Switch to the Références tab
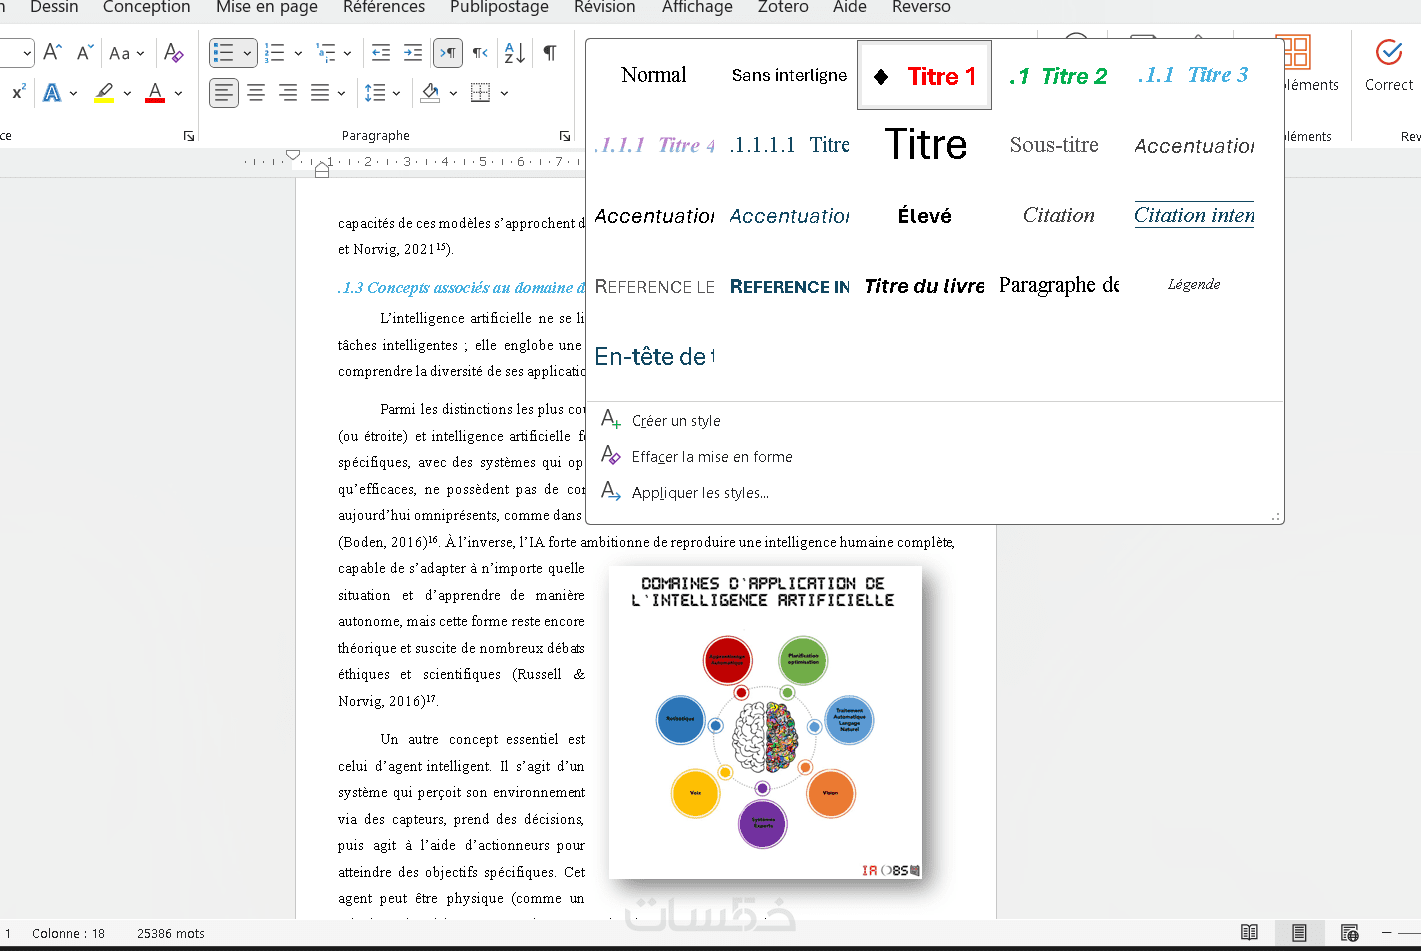 click(x=384, y=7)
